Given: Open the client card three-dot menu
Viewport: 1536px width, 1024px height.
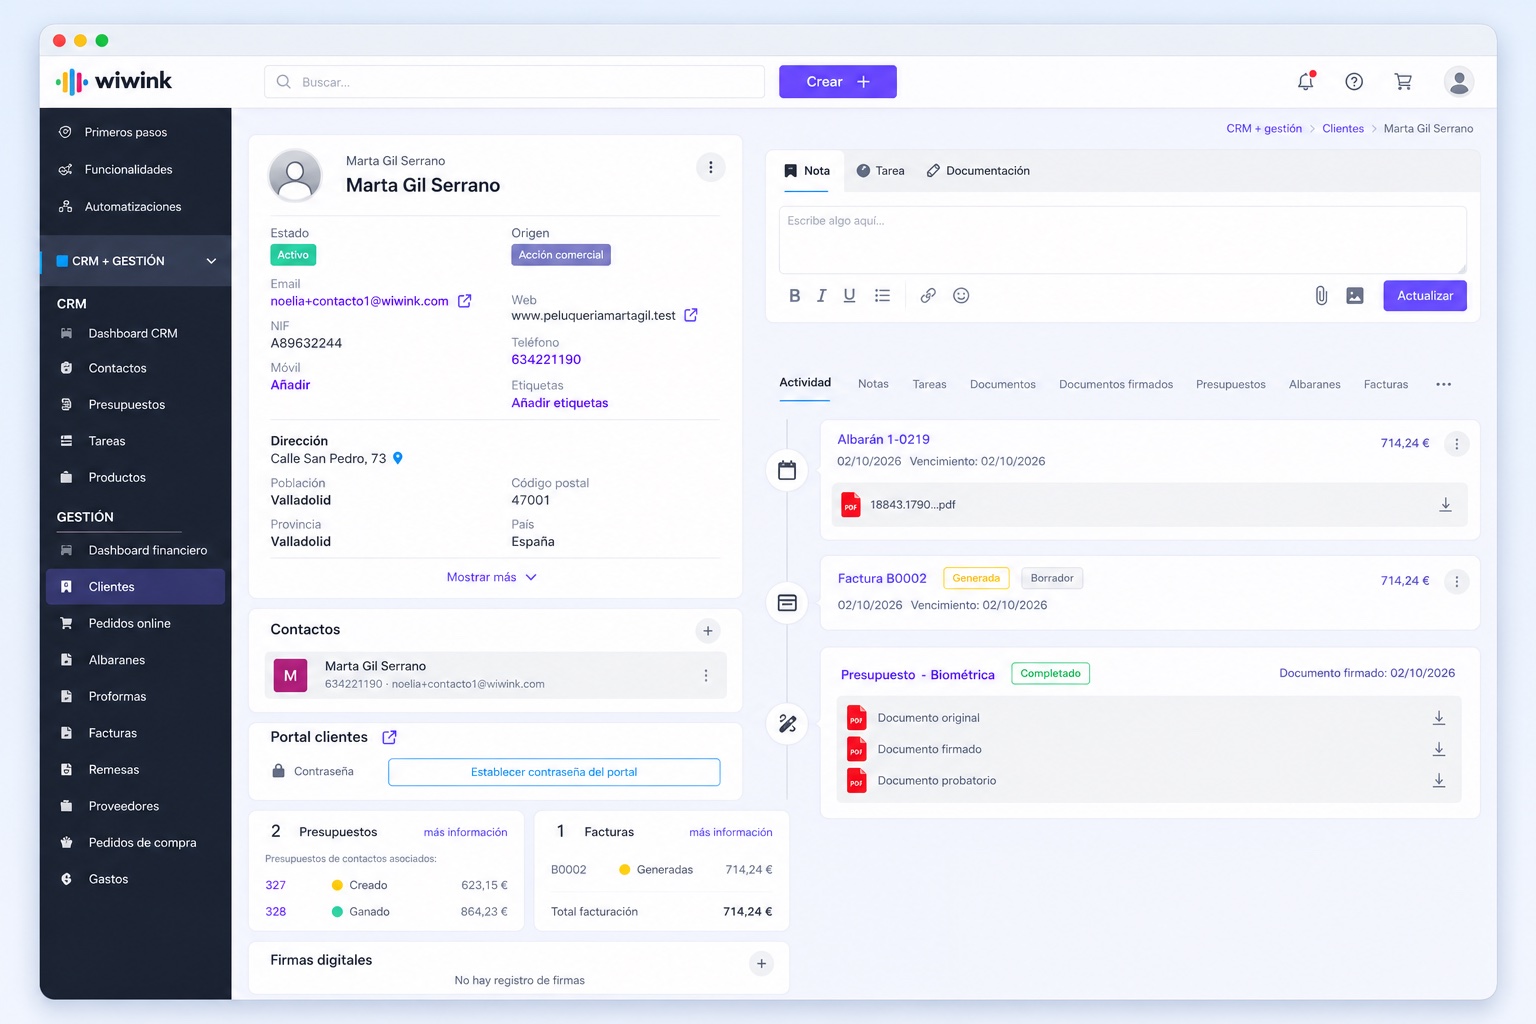Looking at the screenshot, I should (x=711, y=167).
